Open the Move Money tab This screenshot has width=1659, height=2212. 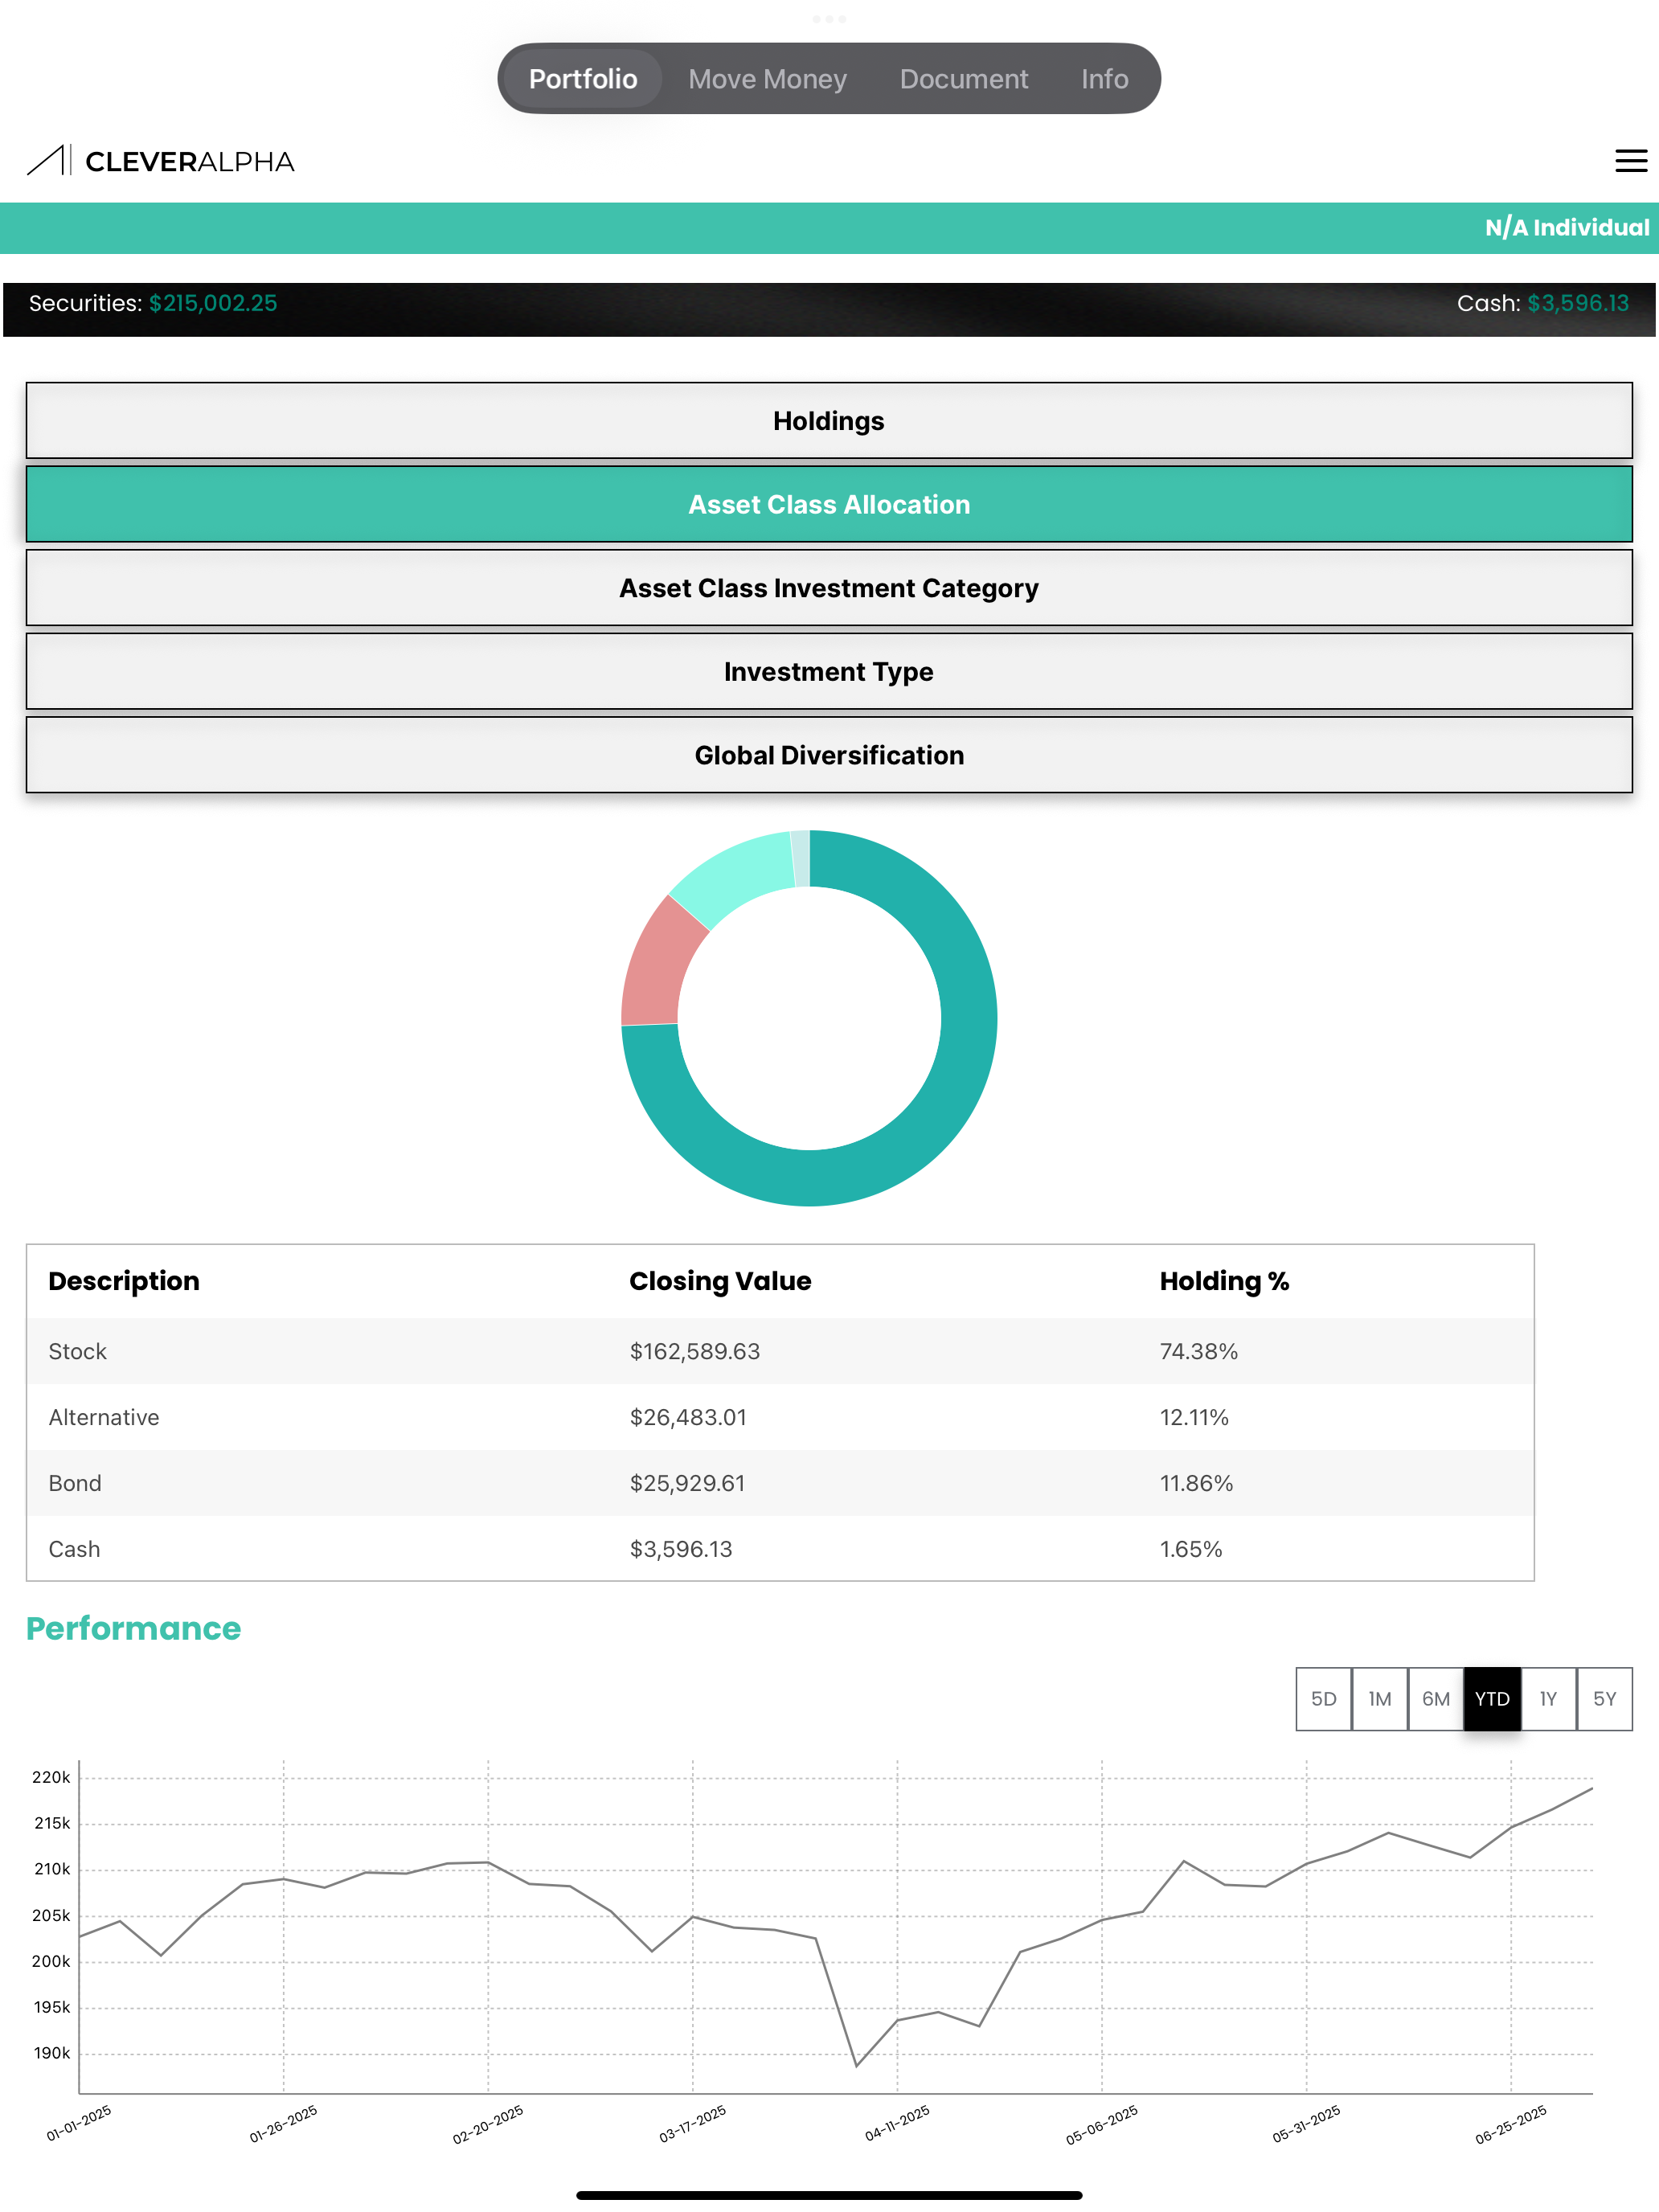tap(767, 79)
